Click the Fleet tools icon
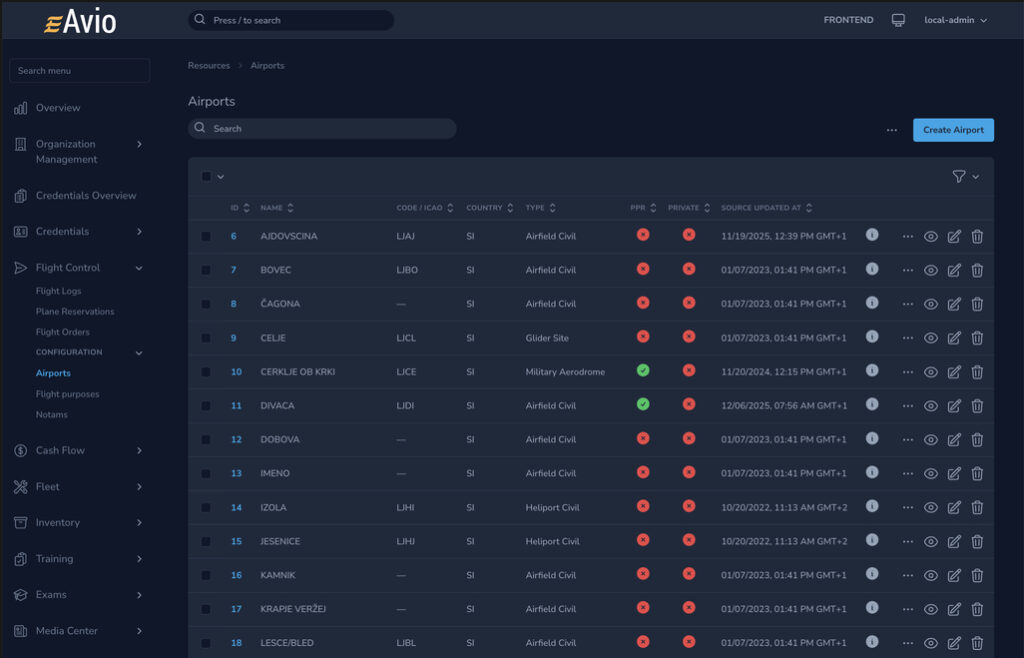Viewport: 1024px width, 658px height. [21, 487]
